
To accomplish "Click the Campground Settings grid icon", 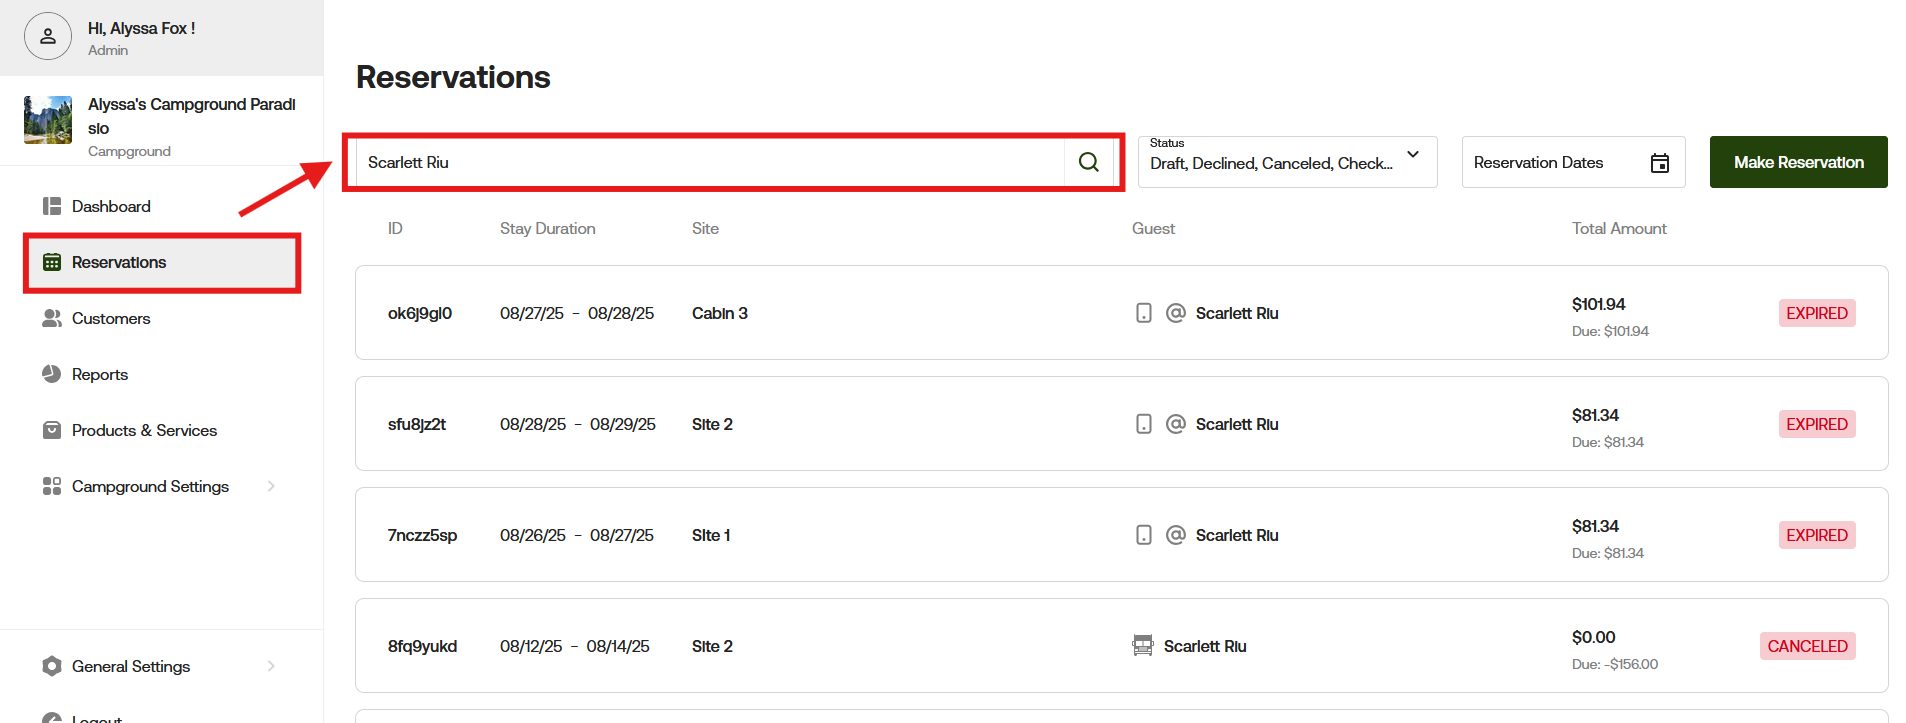I will click(52, 486).
